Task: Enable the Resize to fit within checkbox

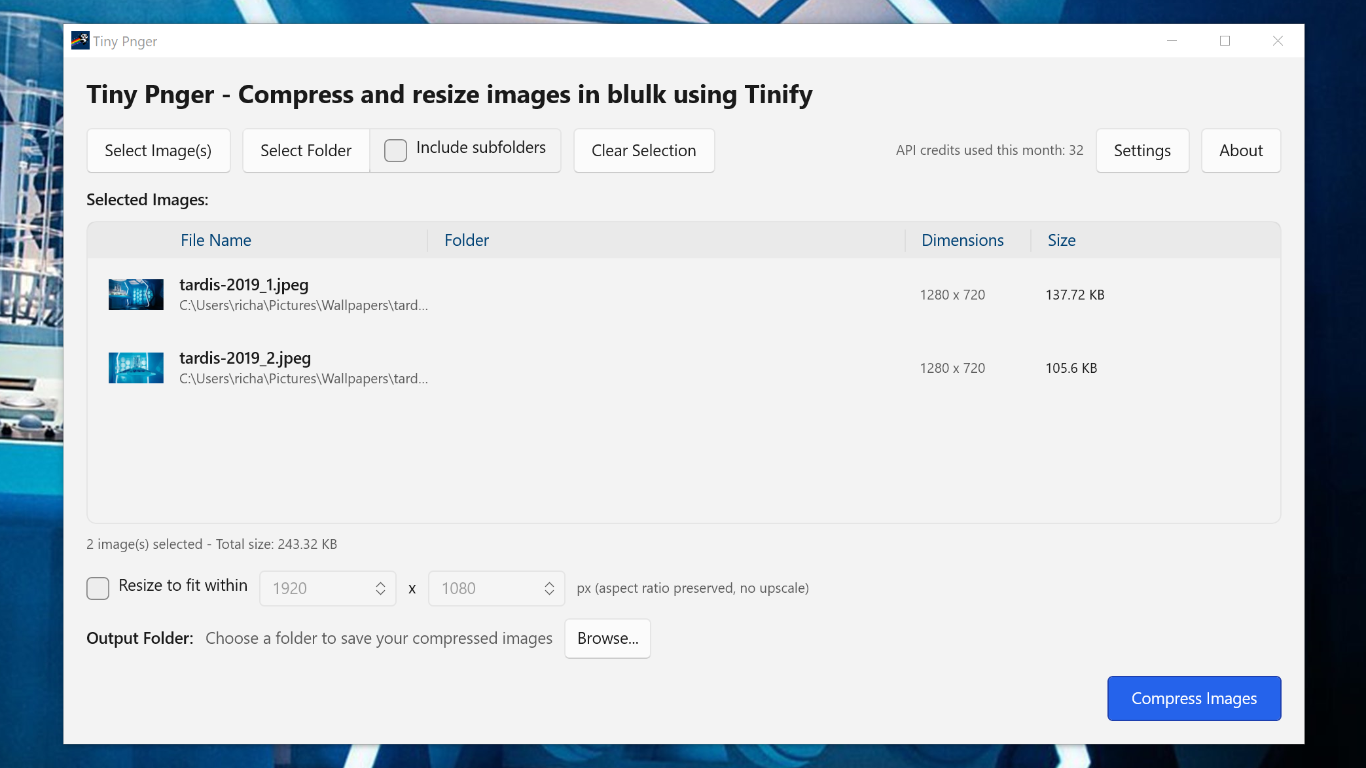Action: (x=98, y=588)
